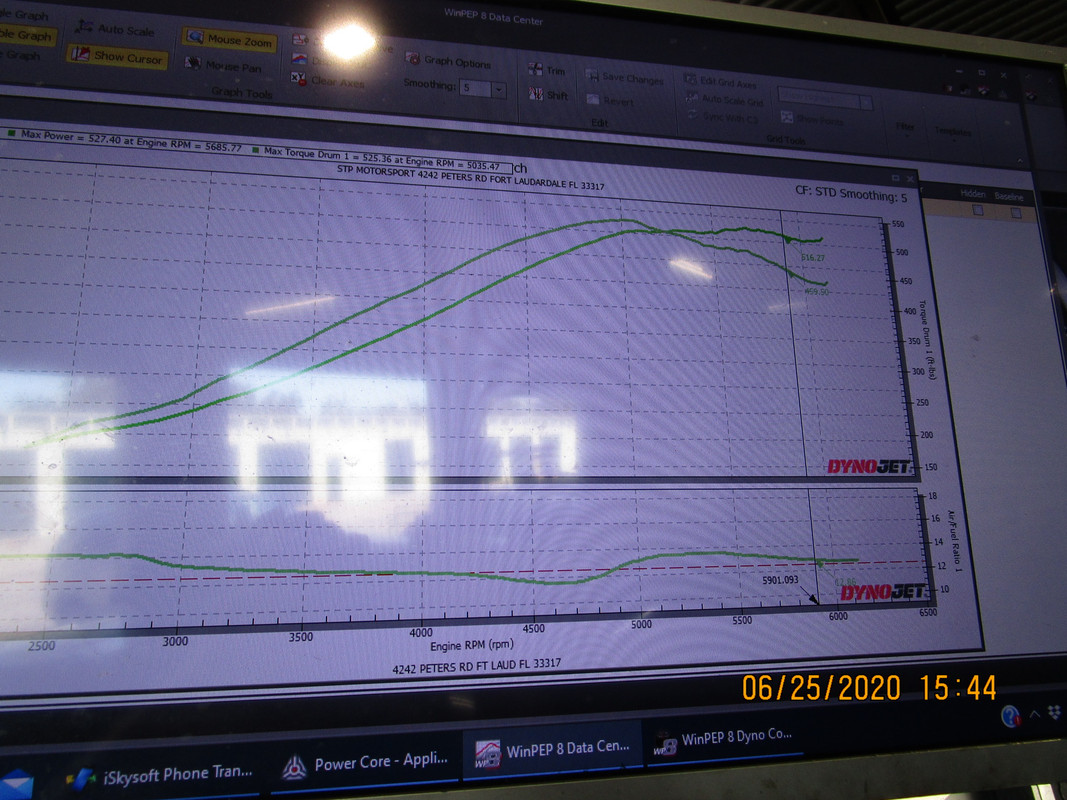Viewport: 1067px width, 800px height.
Task: Click the Shift tool icon
Action: 537,93
